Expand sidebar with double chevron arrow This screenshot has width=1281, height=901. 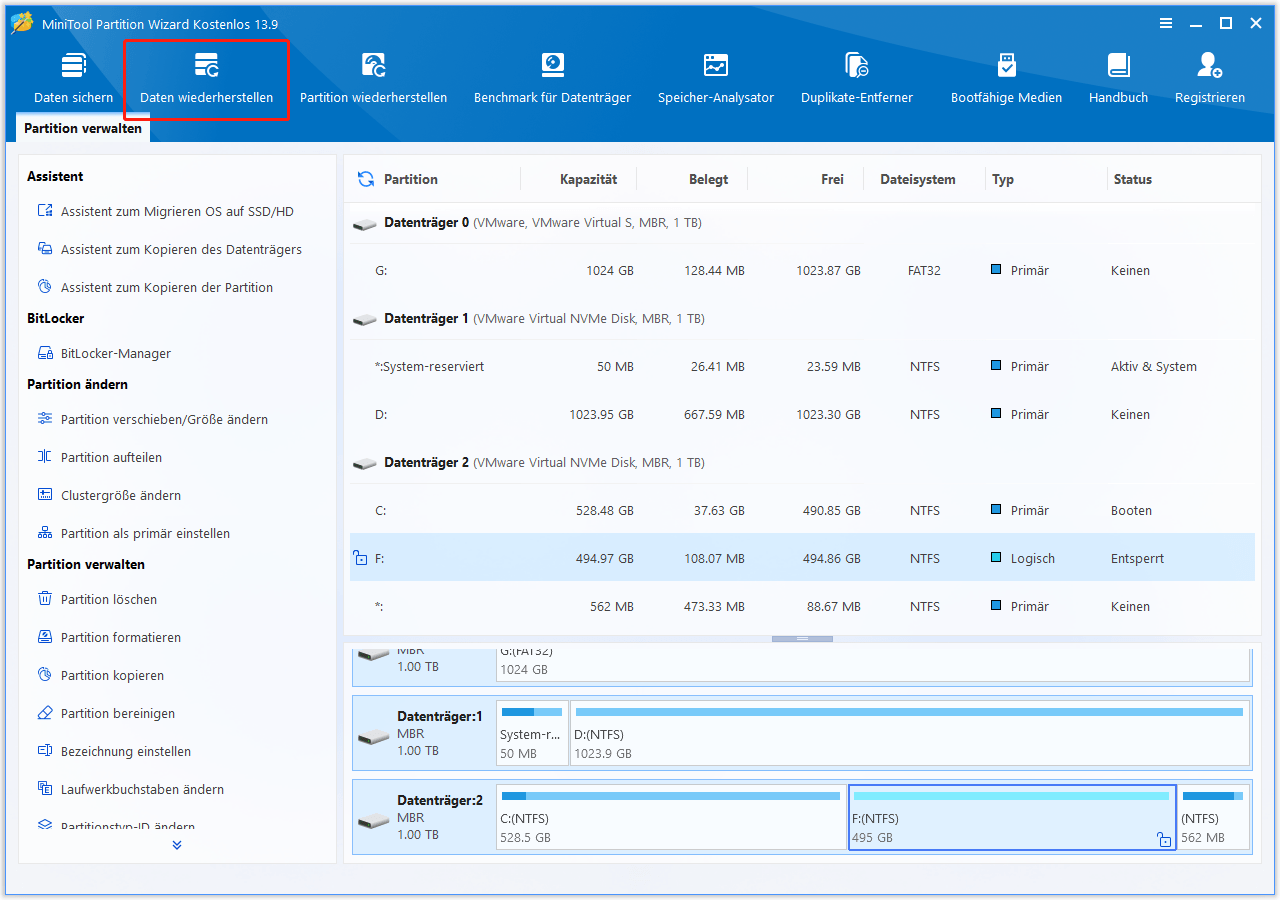point(177,845)
